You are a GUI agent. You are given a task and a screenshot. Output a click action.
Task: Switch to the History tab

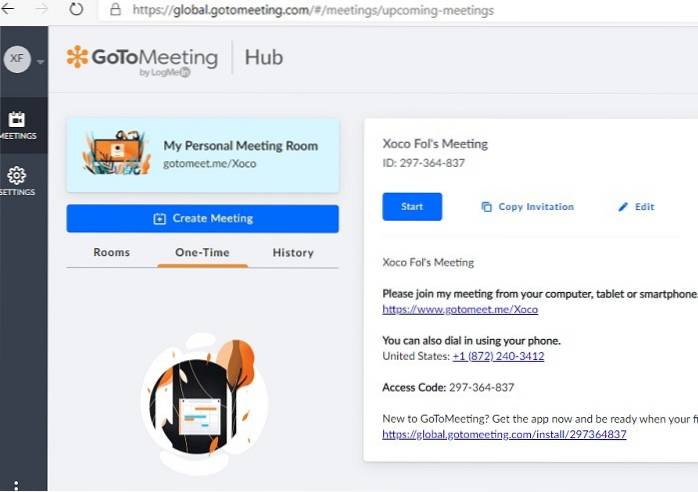click(293, 253)
